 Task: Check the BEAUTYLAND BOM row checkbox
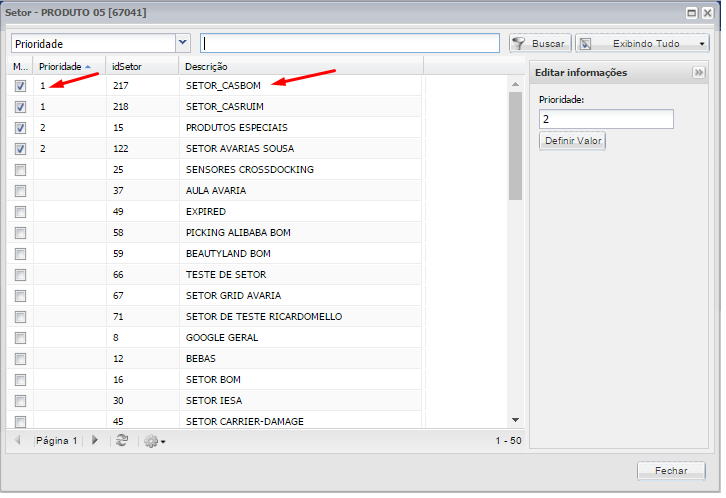click(20, 254)
